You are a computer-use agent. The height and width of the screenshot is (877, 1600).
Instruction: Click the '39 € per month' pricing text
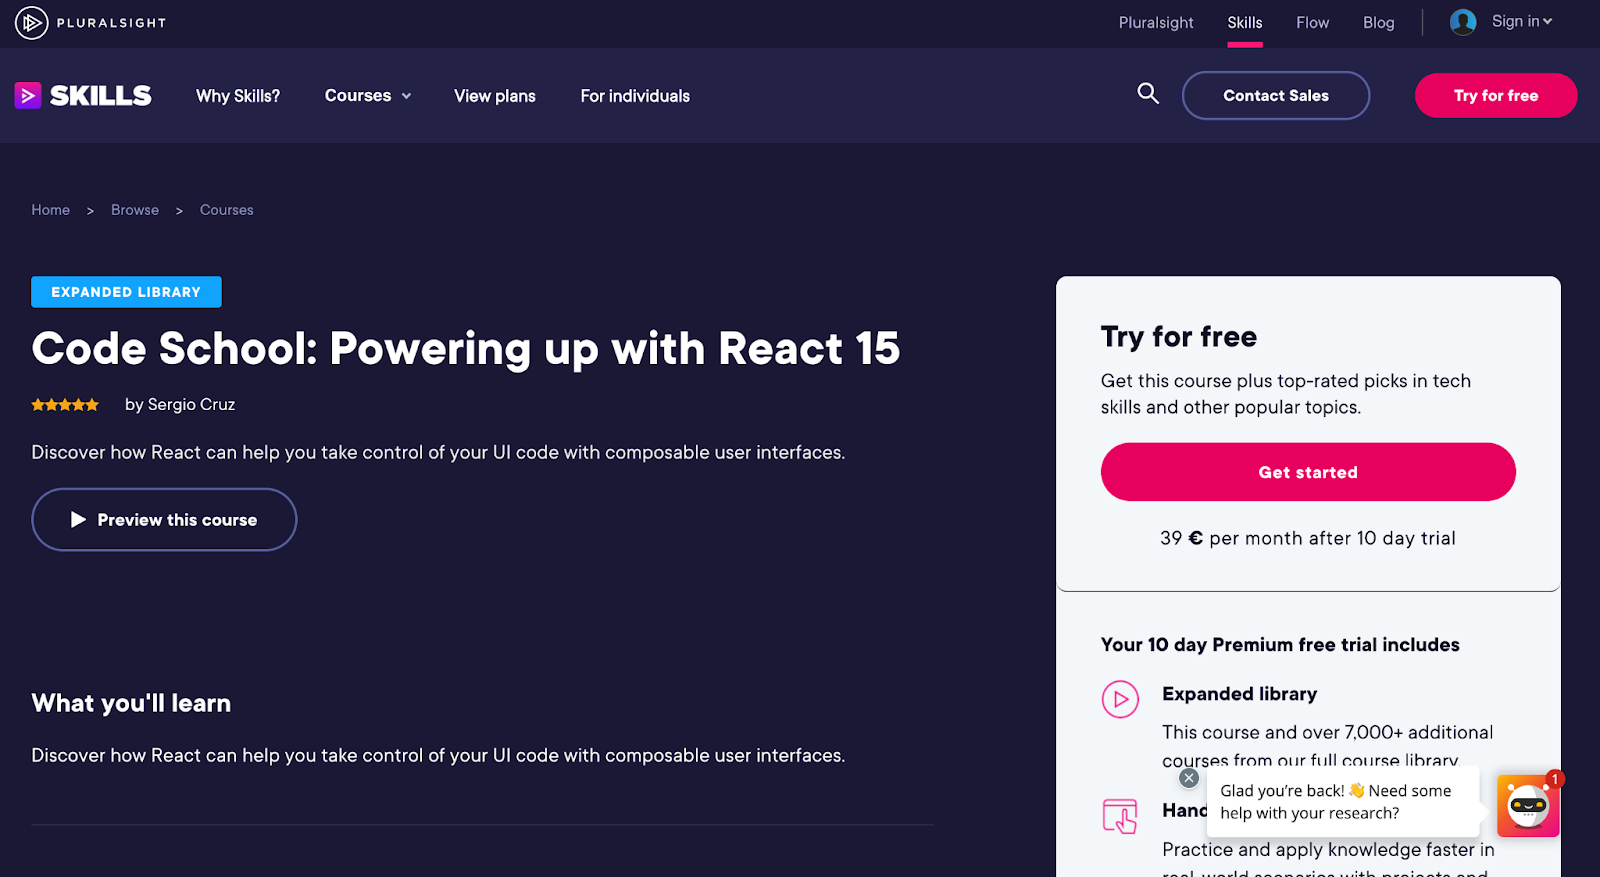pyautogui.click(x=1308, y=538)
